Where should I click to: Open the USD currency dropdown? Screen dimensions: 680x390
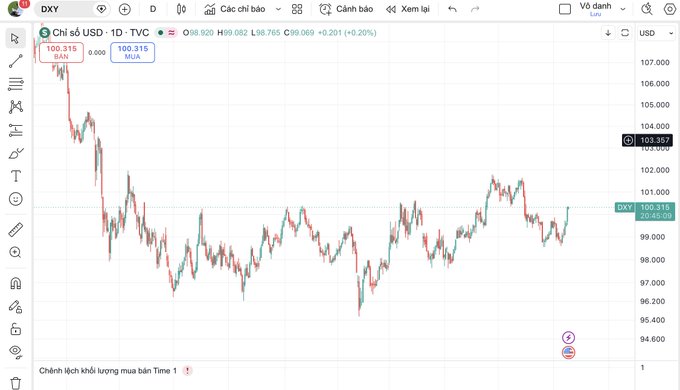tap(656, 33)
